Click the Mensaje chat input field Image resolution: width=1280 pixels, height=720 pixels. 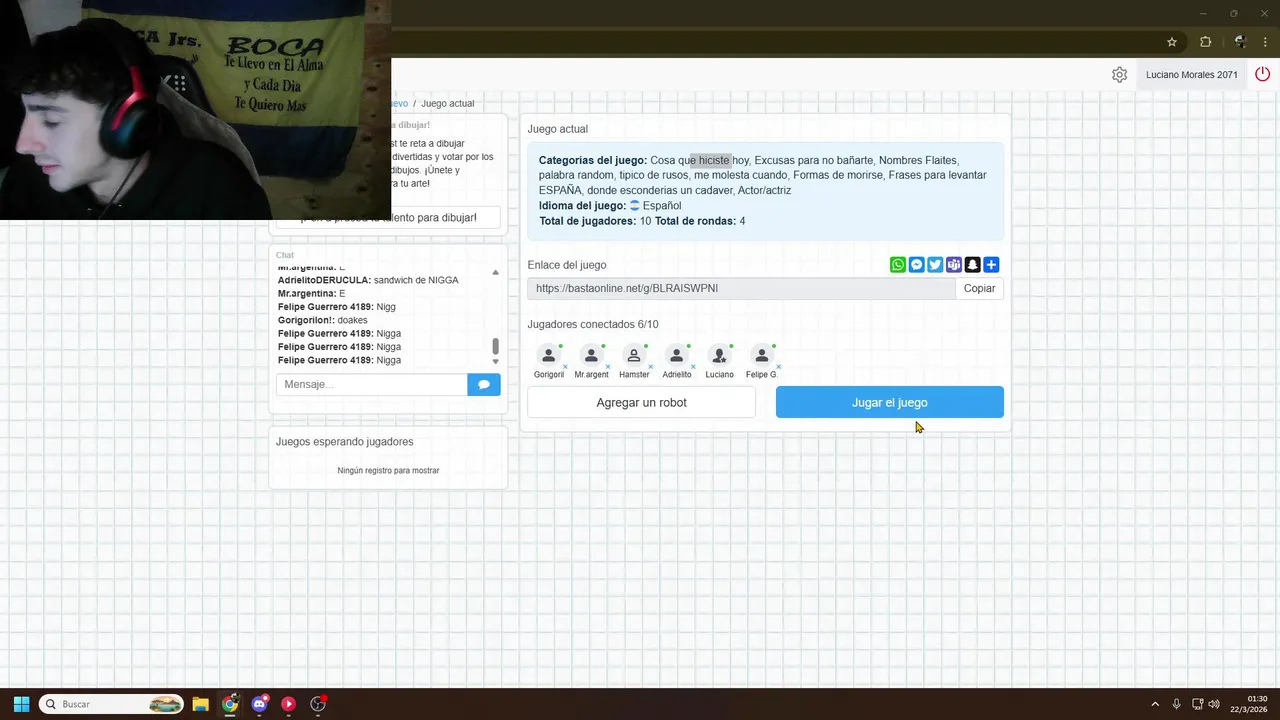point(372,384)
